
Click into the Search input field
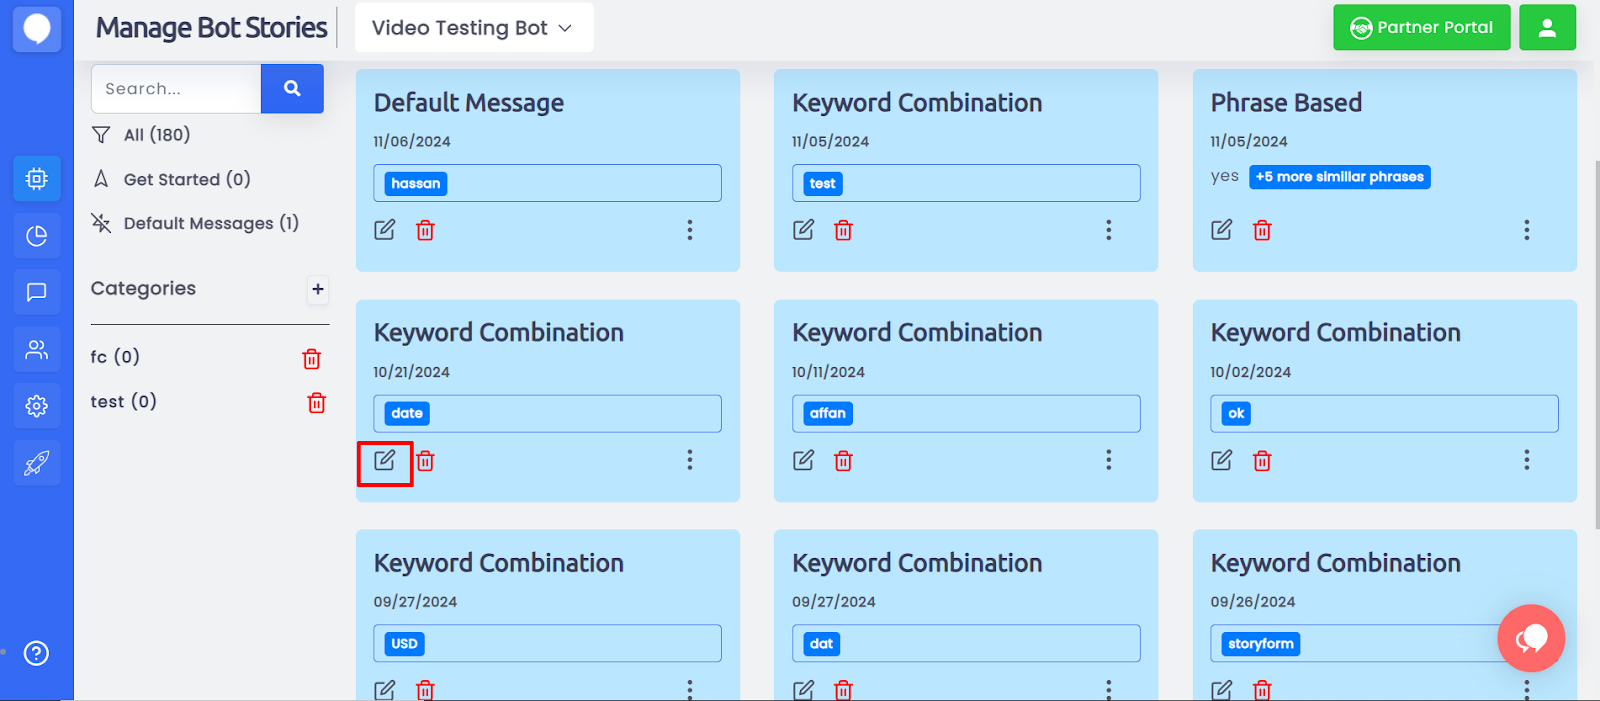point(177,89)
